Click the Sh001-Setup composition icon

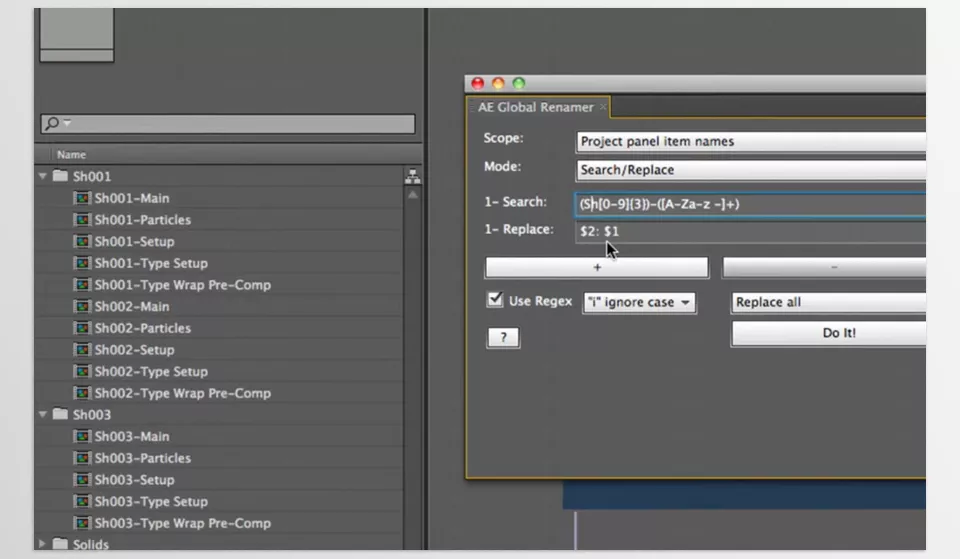point(82,241)
